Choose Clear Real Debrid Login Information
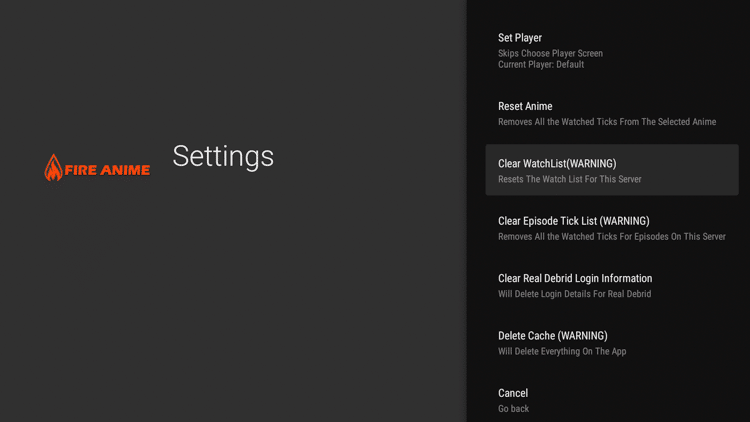This screenshot has width=750, height=422. coord(575,279)
